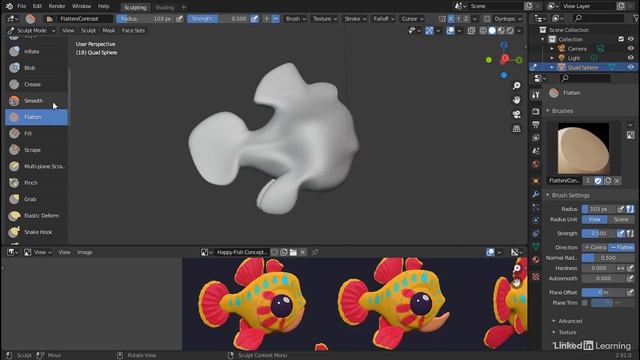Screen dimensions: 640x360
Task: Toggle Dyntopo checkbox in header
Action: click(x=487, y=19)
